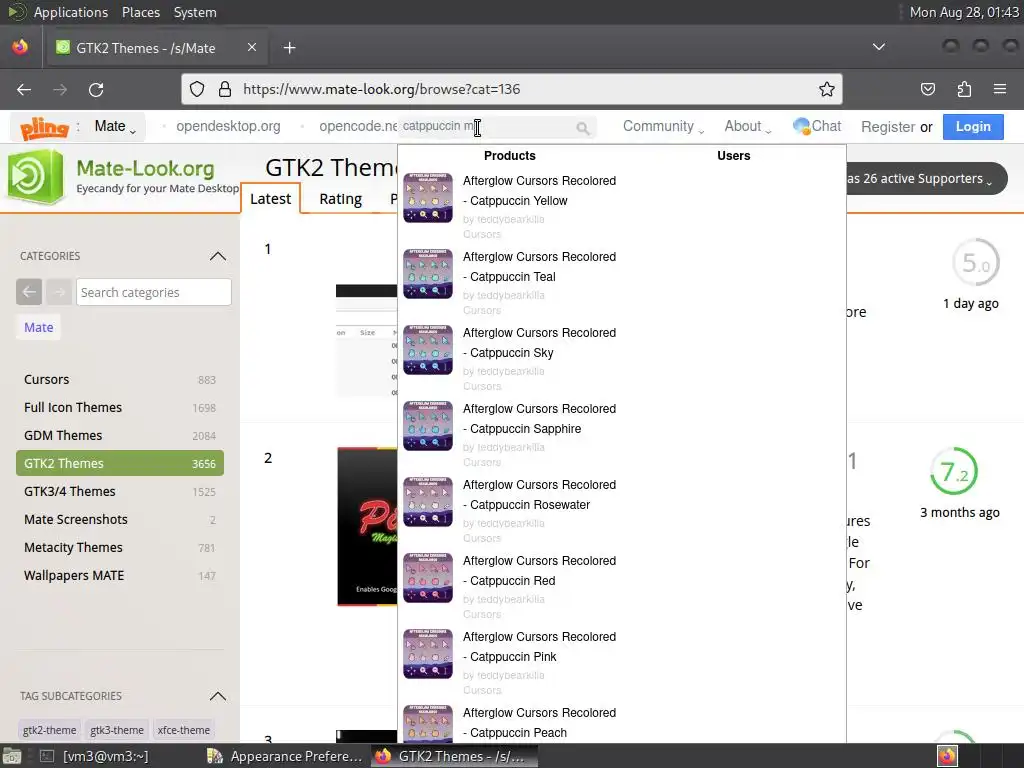
Task: Open the System menu
Action: (x=195, y=12)
